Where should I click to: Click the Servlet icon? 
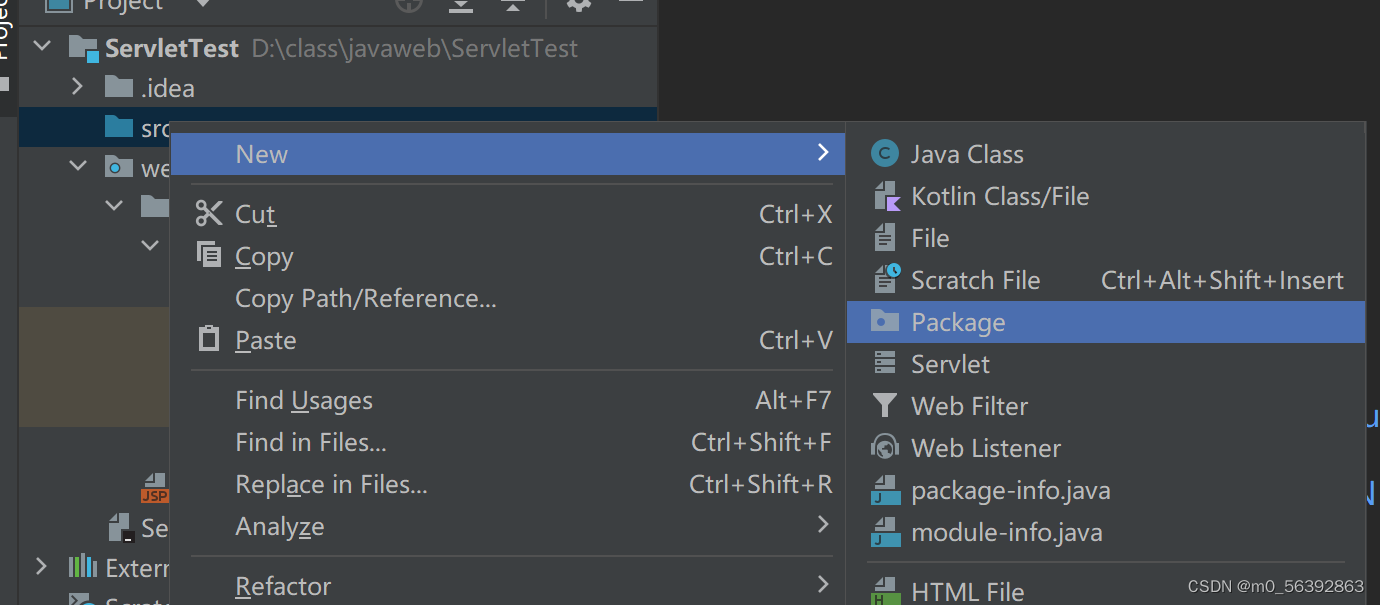pyautogui.click(x=885, y=364)
